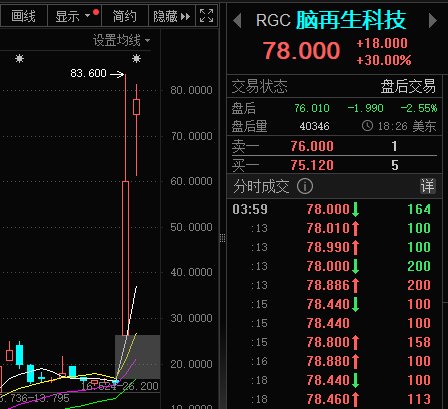This screenshot has height=409, width=448.
Task: Click the 50.0000 price axis label
Action: point(191,227)
